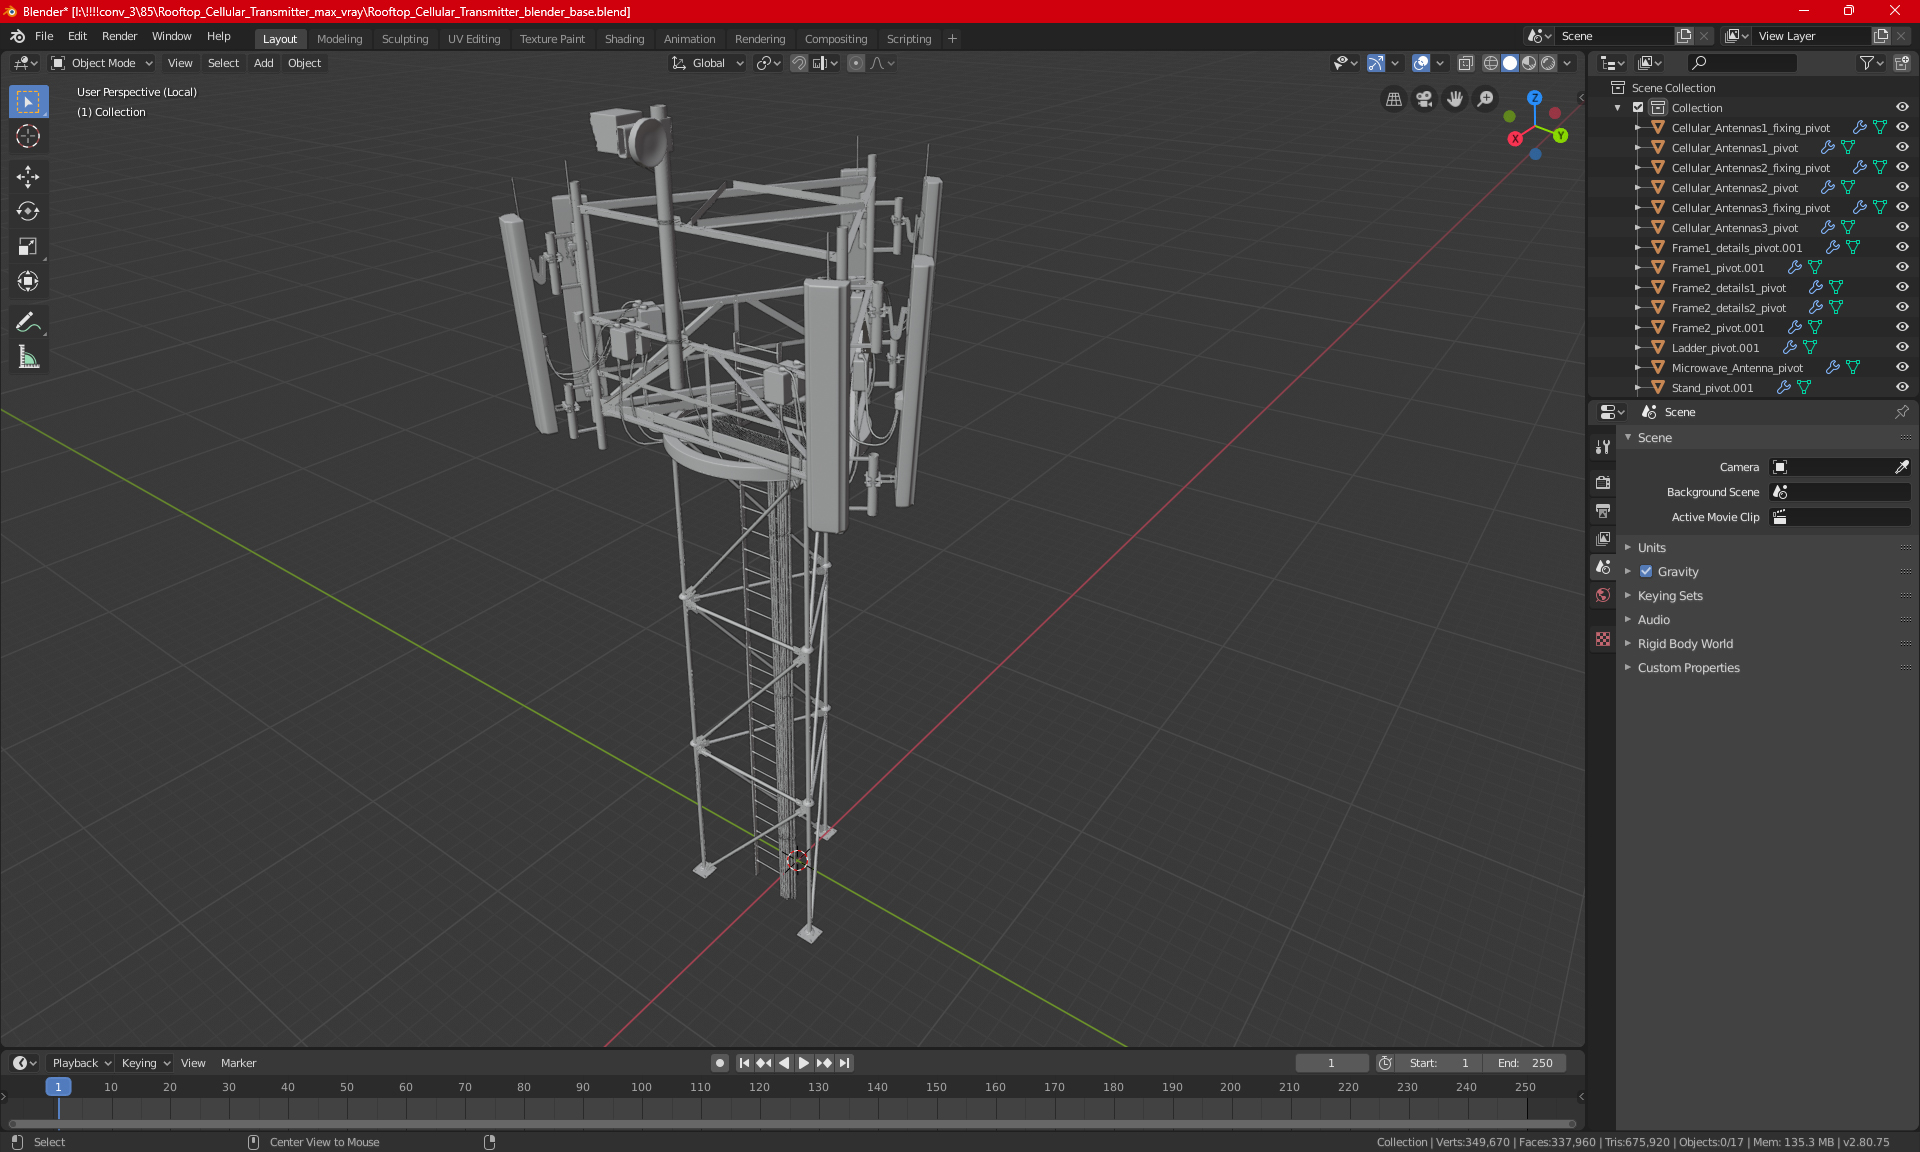Click the End frame field
The image size is (1920, 1152).
point(1524,1063)
